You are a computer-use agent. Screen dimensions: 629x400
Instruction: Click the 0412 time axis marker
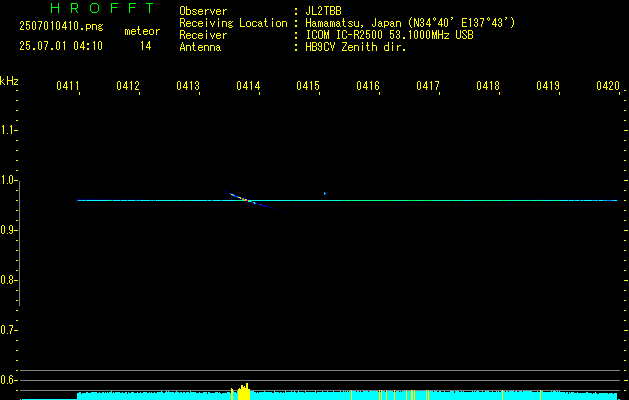click(128, 86)
